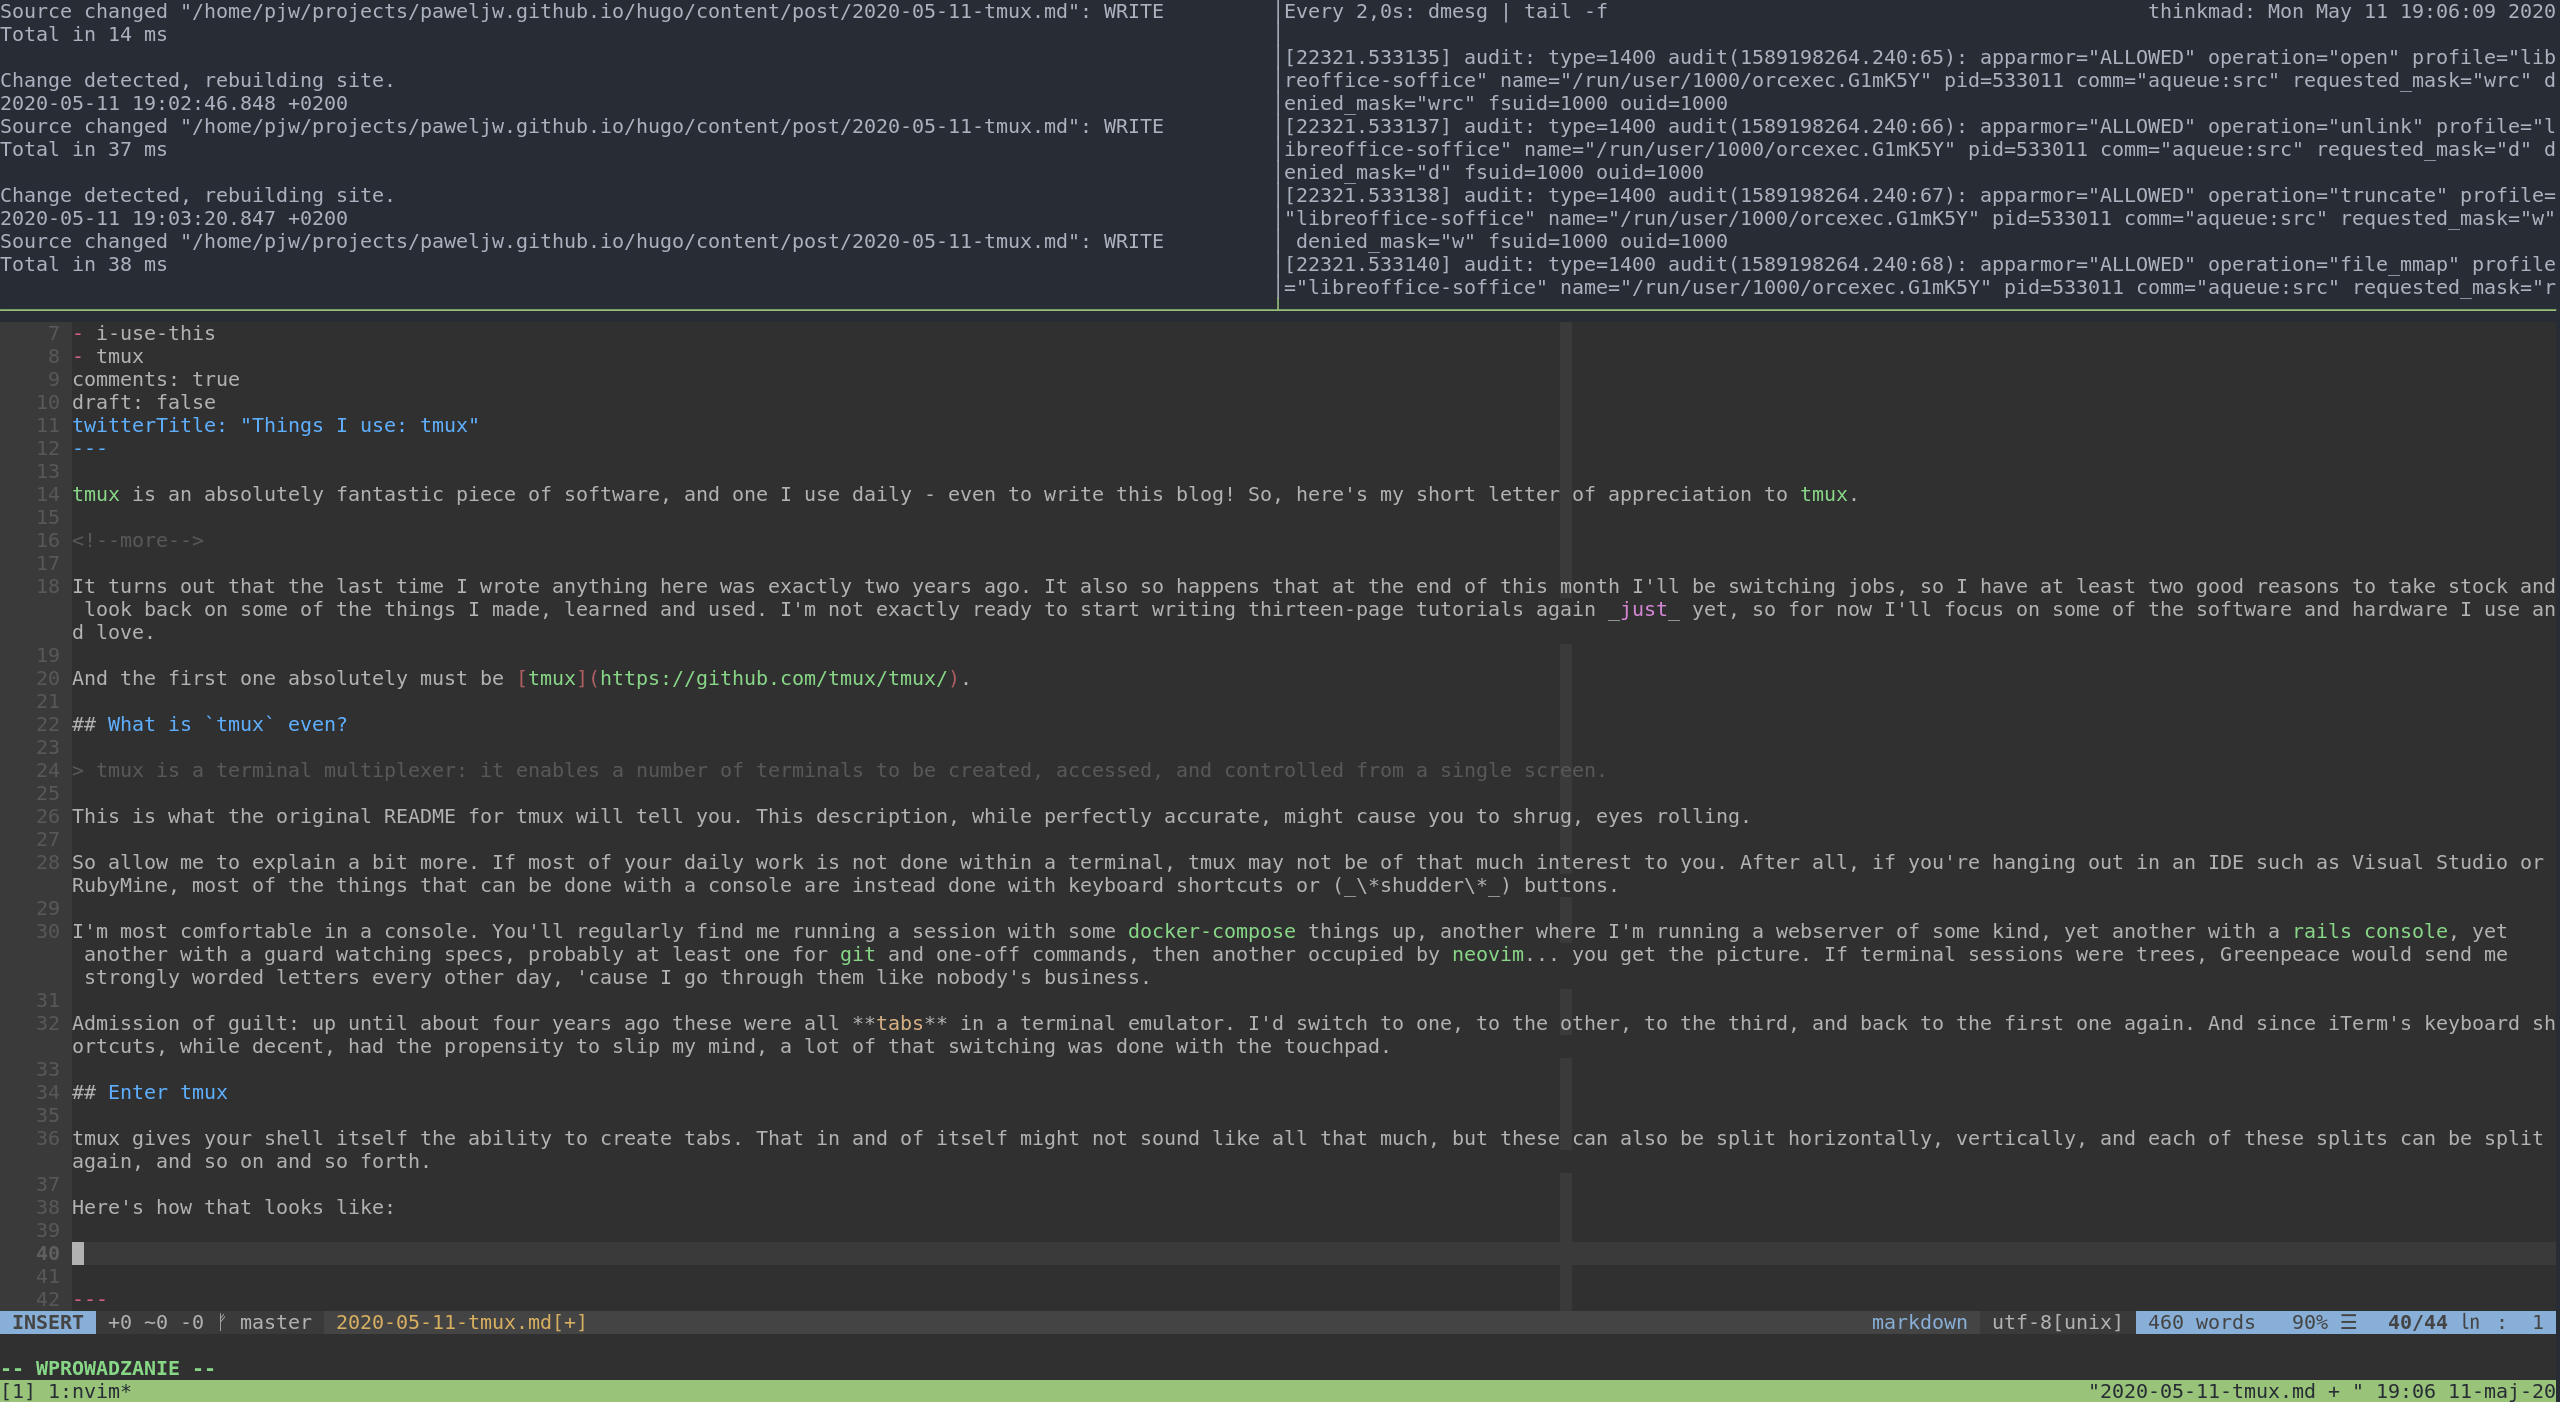Viewport: 2560px width, 1402px height.
Task: Click the INSERT mode indicator in statusline
Action: (x=48, y=1322)
